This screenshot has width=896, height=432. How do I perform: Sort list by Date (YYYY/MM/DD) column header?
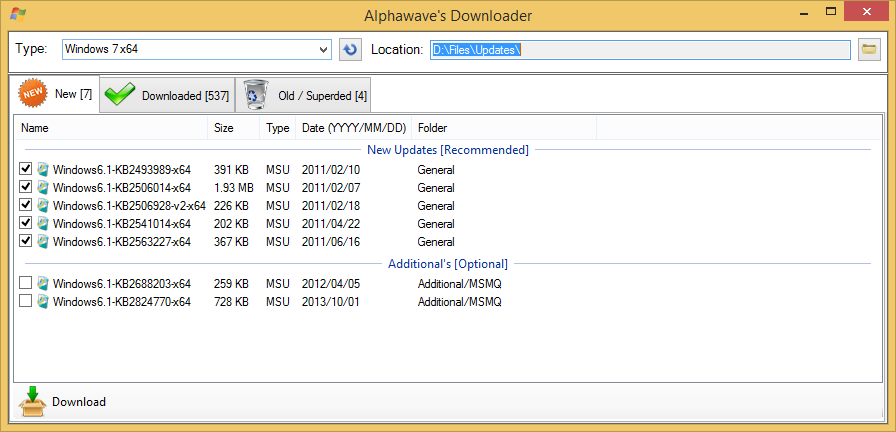[353, 128]
